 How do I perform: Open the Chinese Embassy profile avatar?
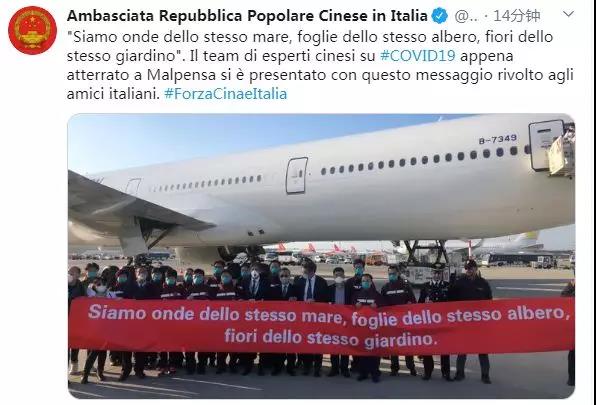[x=32, y=30]
